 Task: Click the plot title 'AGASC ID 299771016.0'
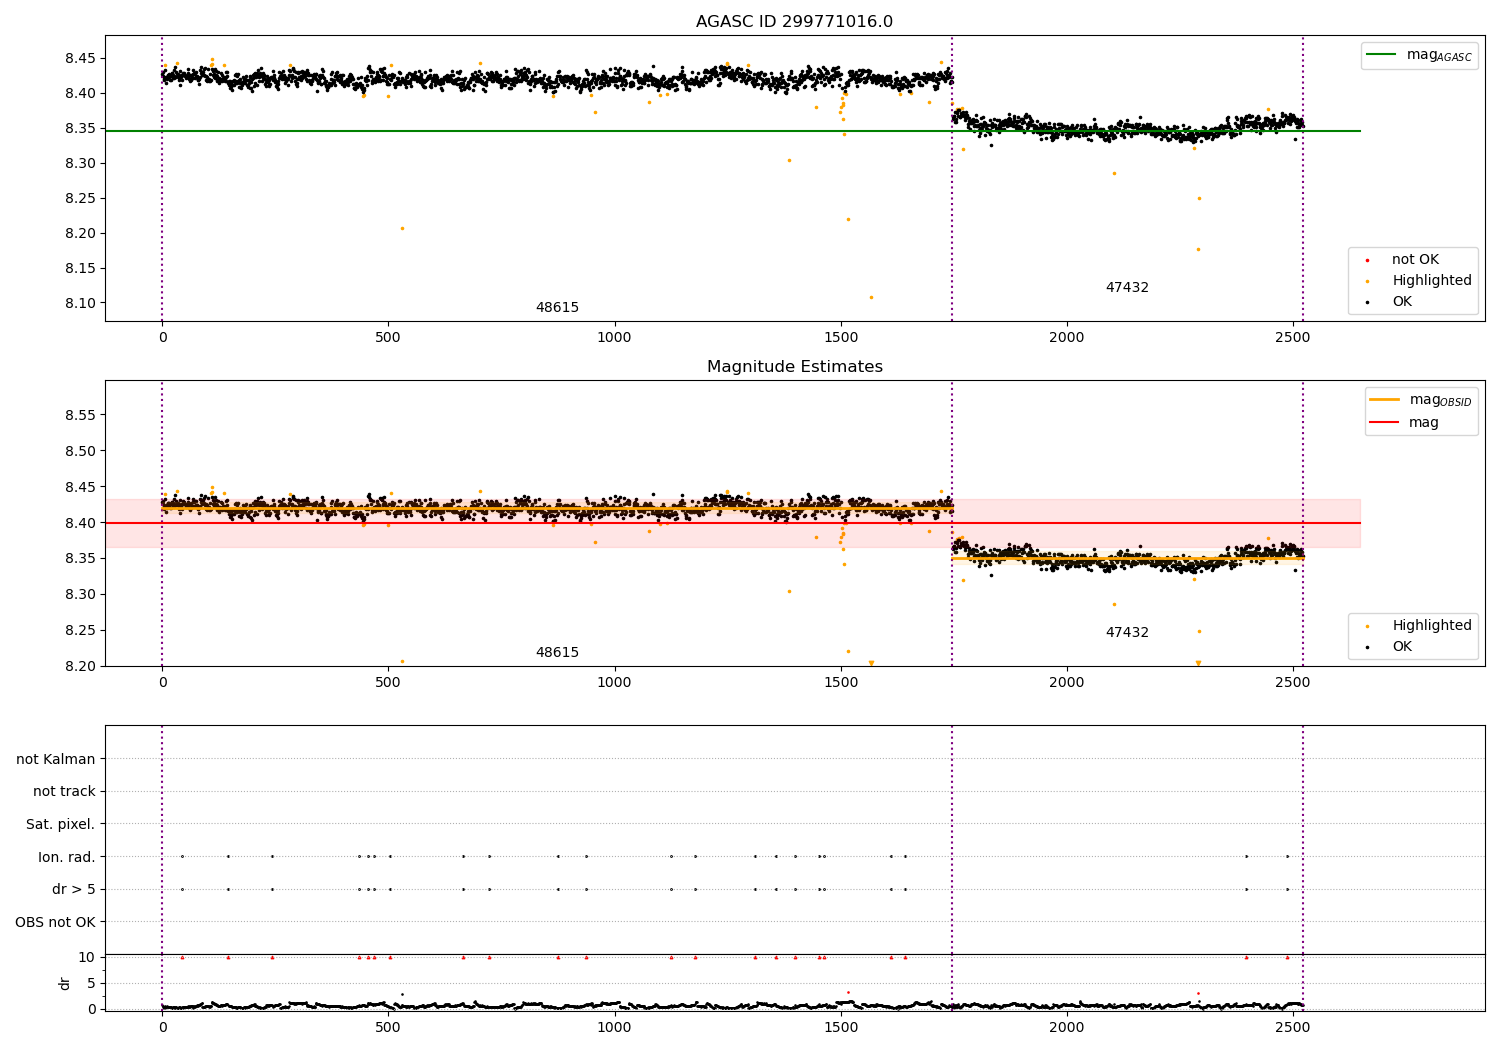coord(794,22)
